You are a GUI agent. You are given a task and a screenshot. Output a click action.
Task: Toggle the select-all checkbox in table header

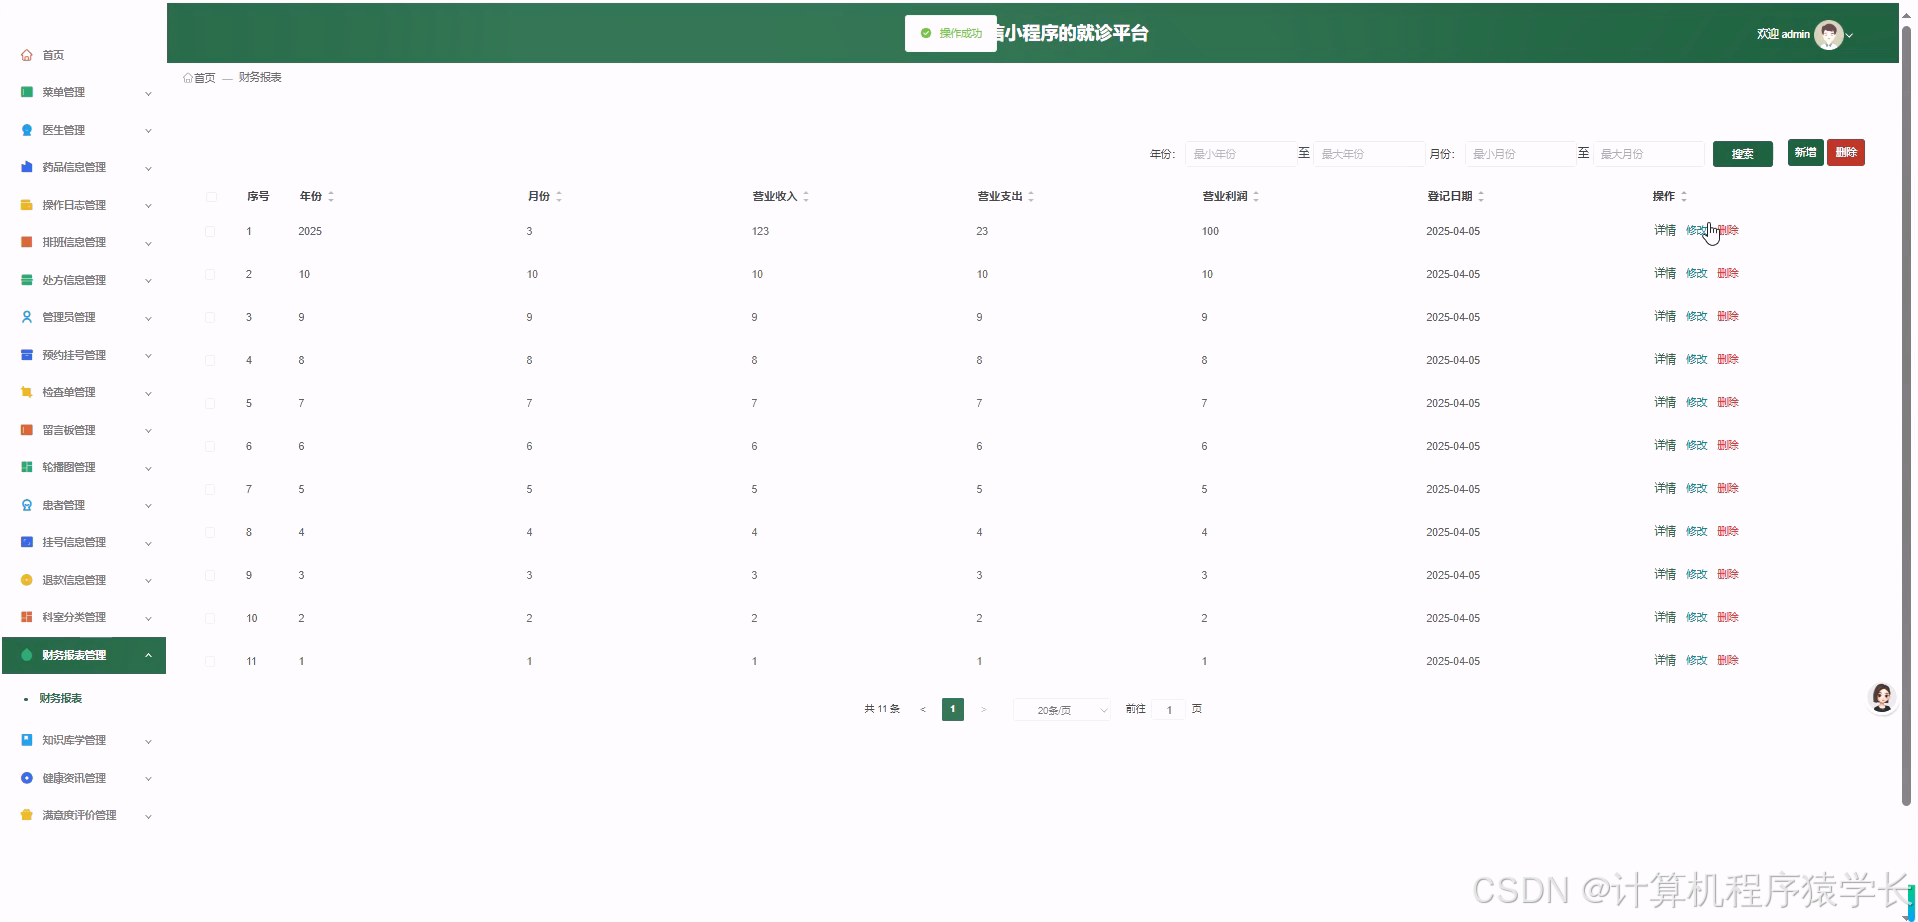point(211,196)
